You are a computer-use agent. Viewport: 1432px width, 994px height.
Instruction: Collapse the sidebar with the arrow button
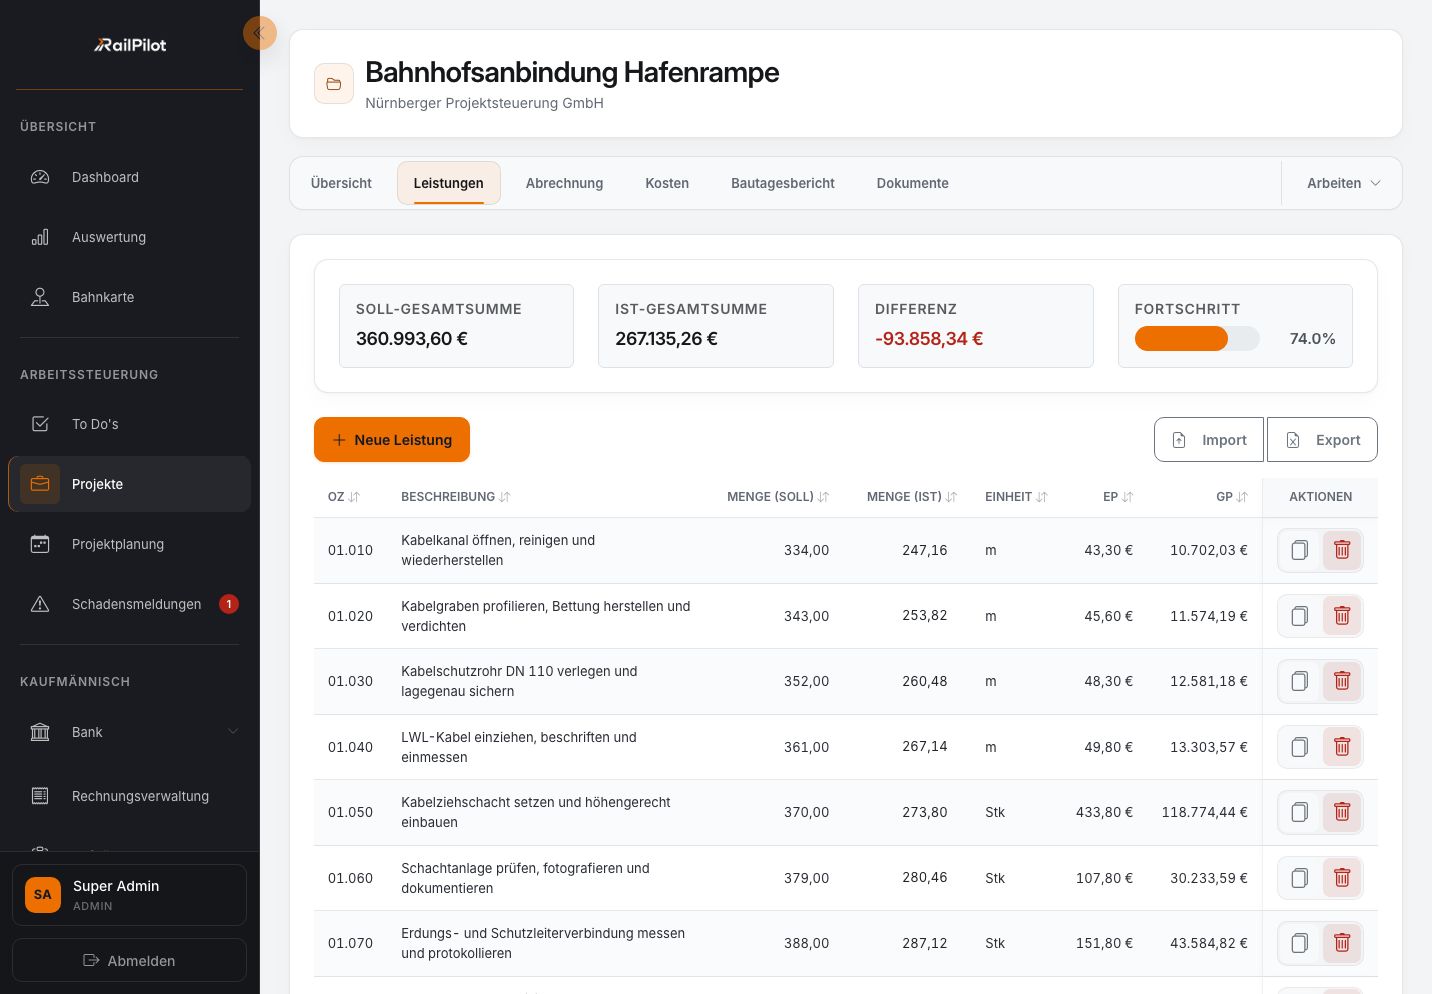[259, 33]
